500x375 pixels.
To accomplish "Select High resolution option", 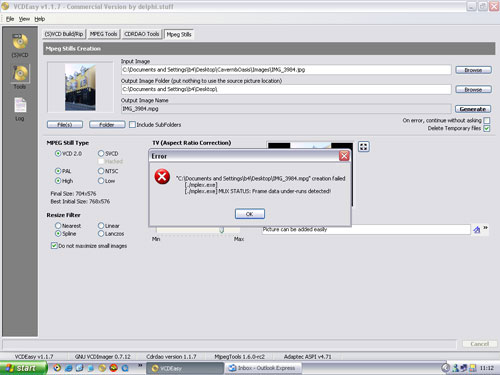I will pyautogui.click(x=58, y=181).
